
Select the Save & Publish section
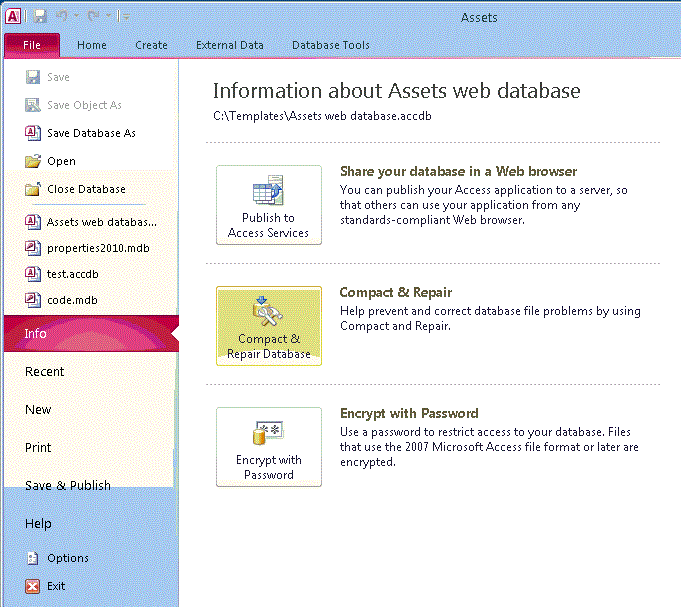pos(68,485)
